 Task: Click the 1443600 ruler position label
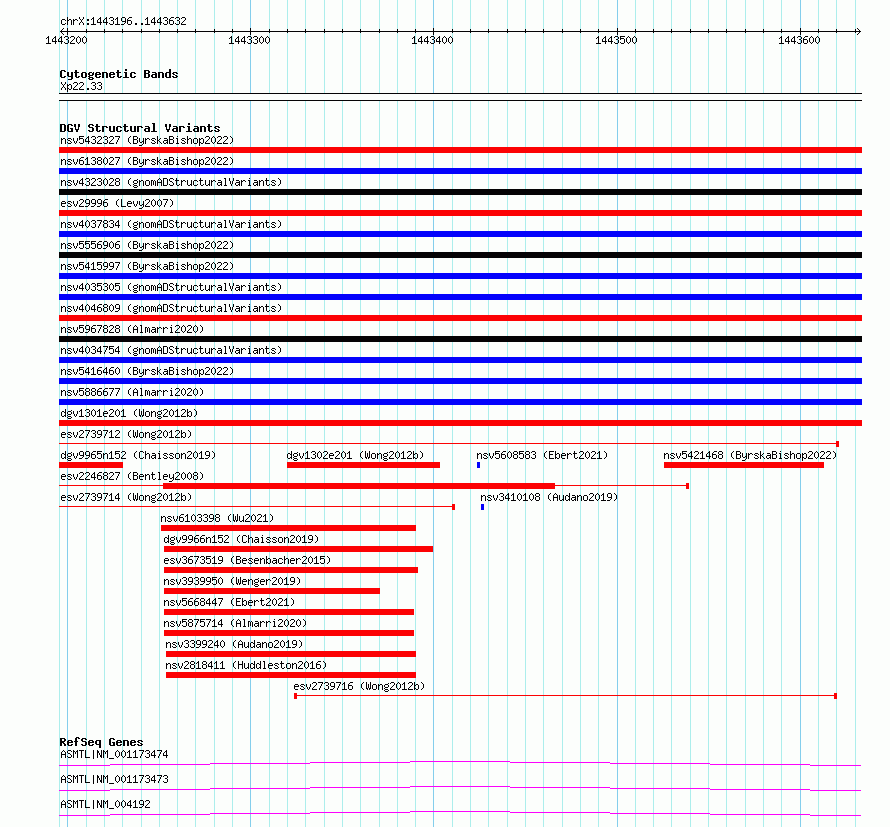tap(799, 40)
